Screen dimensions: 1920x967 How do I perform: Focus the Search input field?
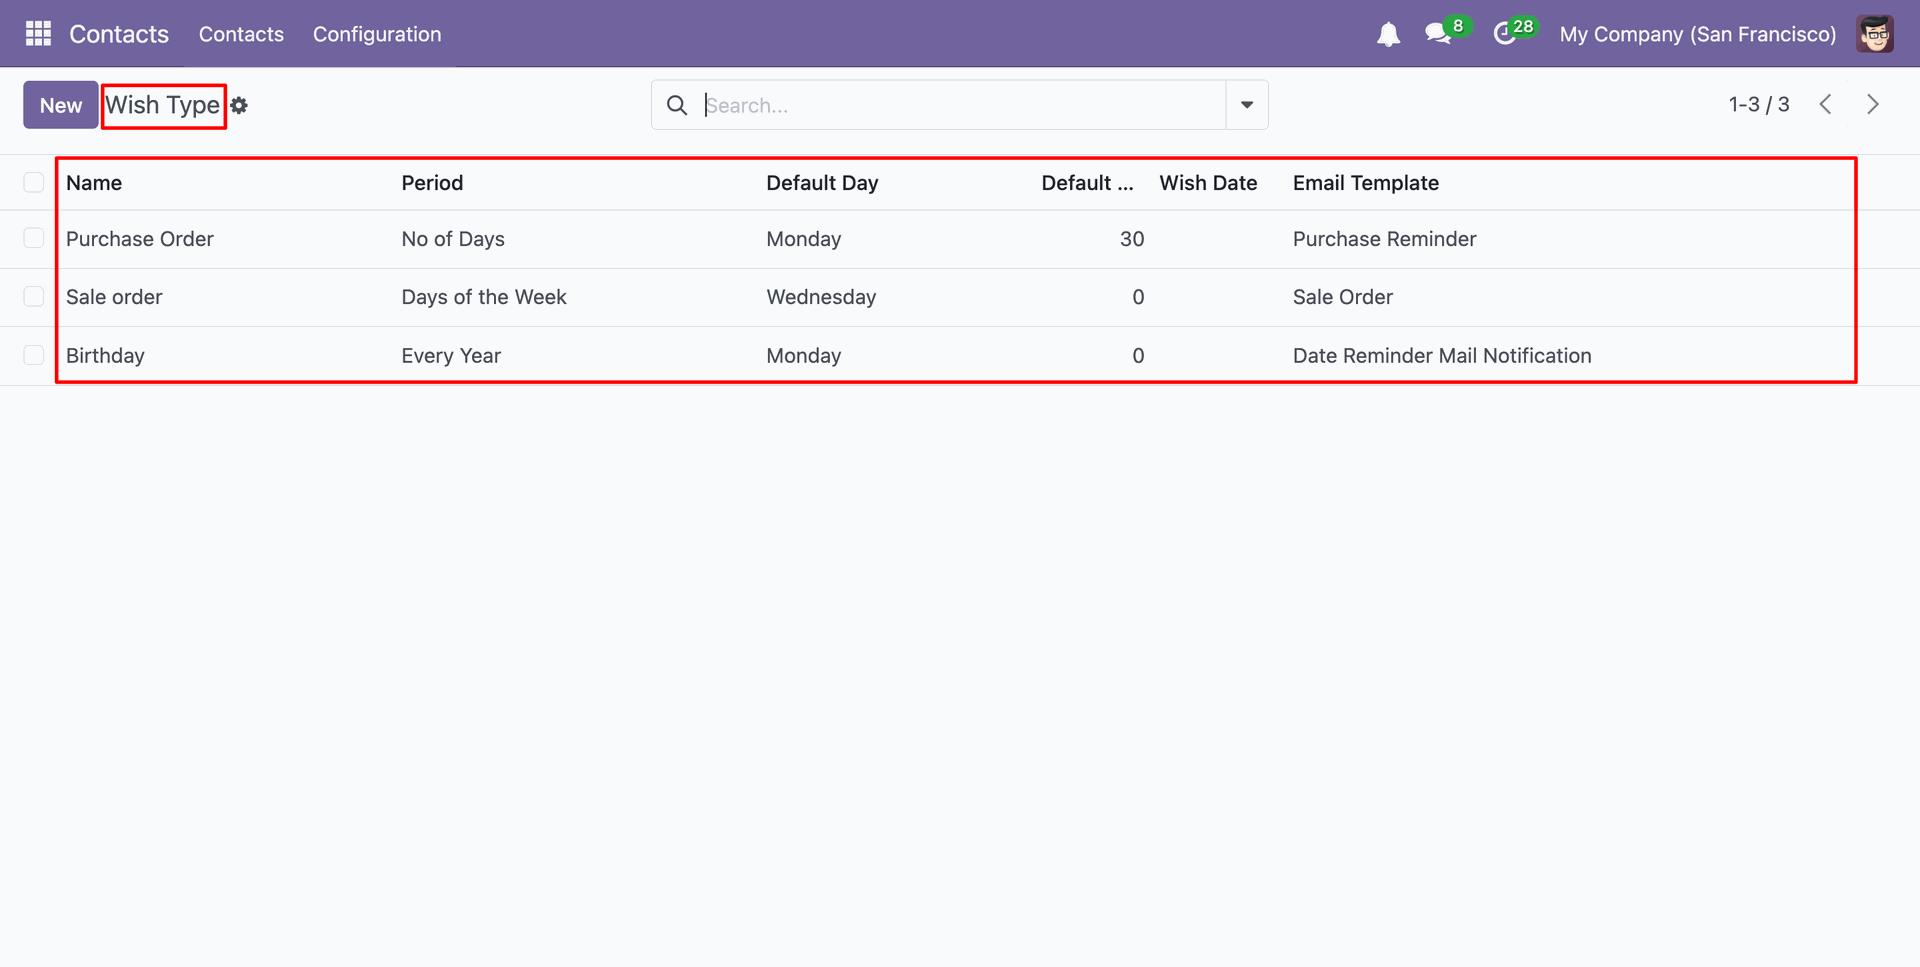click(960, 105)
